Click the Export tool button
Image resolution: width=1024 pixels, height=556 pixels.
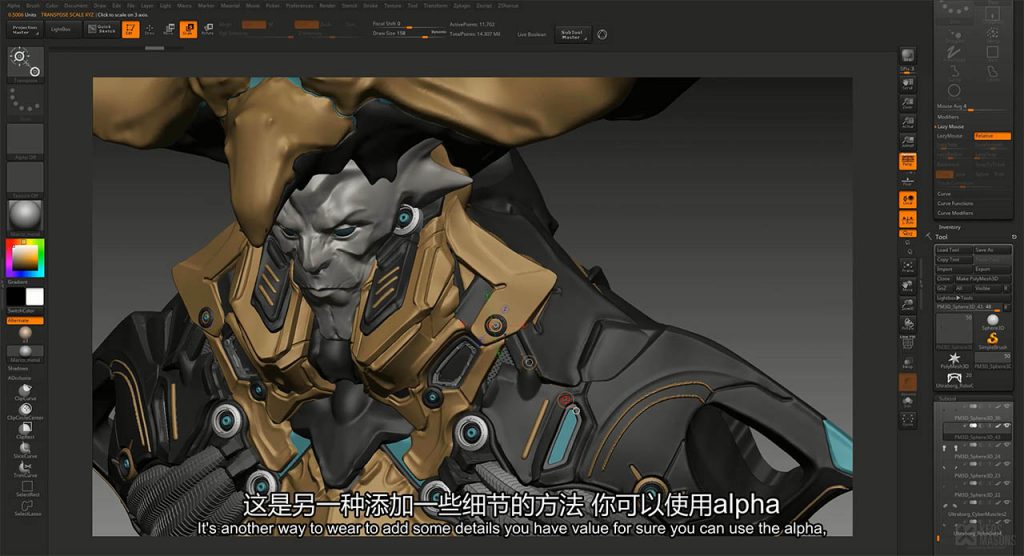point(992,269)
